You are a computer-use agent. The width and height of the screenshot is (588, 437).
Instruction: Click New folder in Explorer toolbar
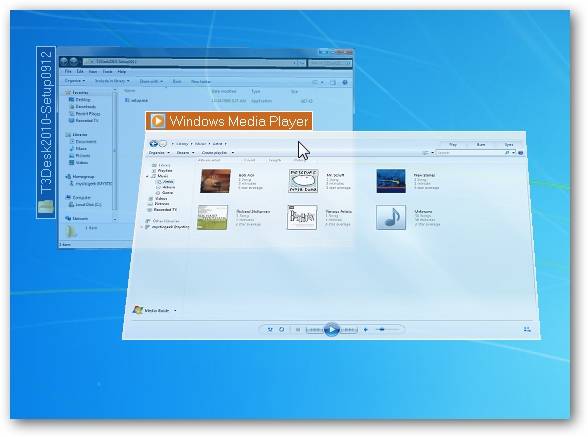point(201,81)
